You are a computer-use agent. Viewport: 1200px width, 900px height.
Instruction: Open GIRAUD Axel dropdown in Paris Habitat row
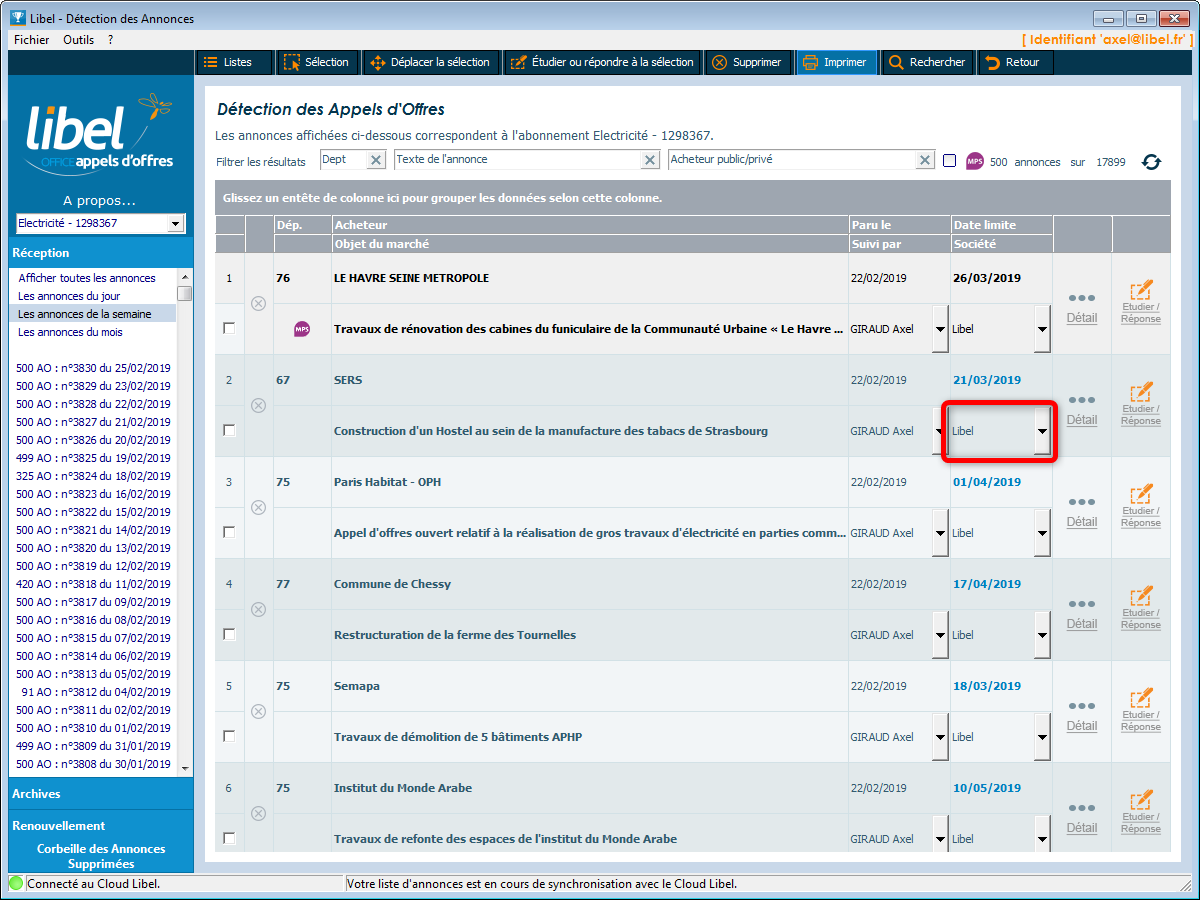pyautogui.click(x=940, y=533)
